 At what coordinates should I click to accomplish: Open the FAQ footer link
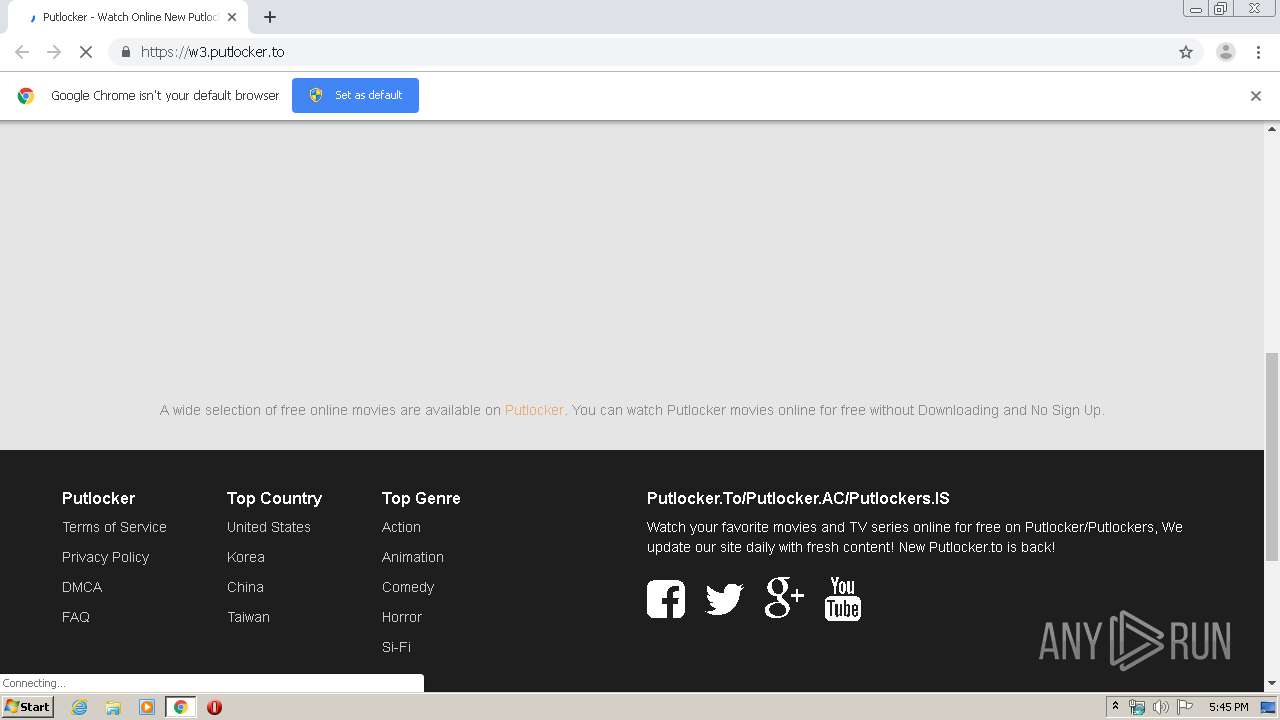(76, 617)
